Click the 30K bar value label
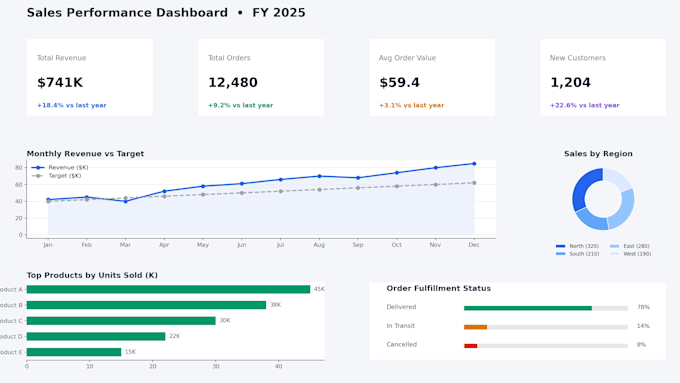Screen dimensions: 680x383 tap(225, 321)
